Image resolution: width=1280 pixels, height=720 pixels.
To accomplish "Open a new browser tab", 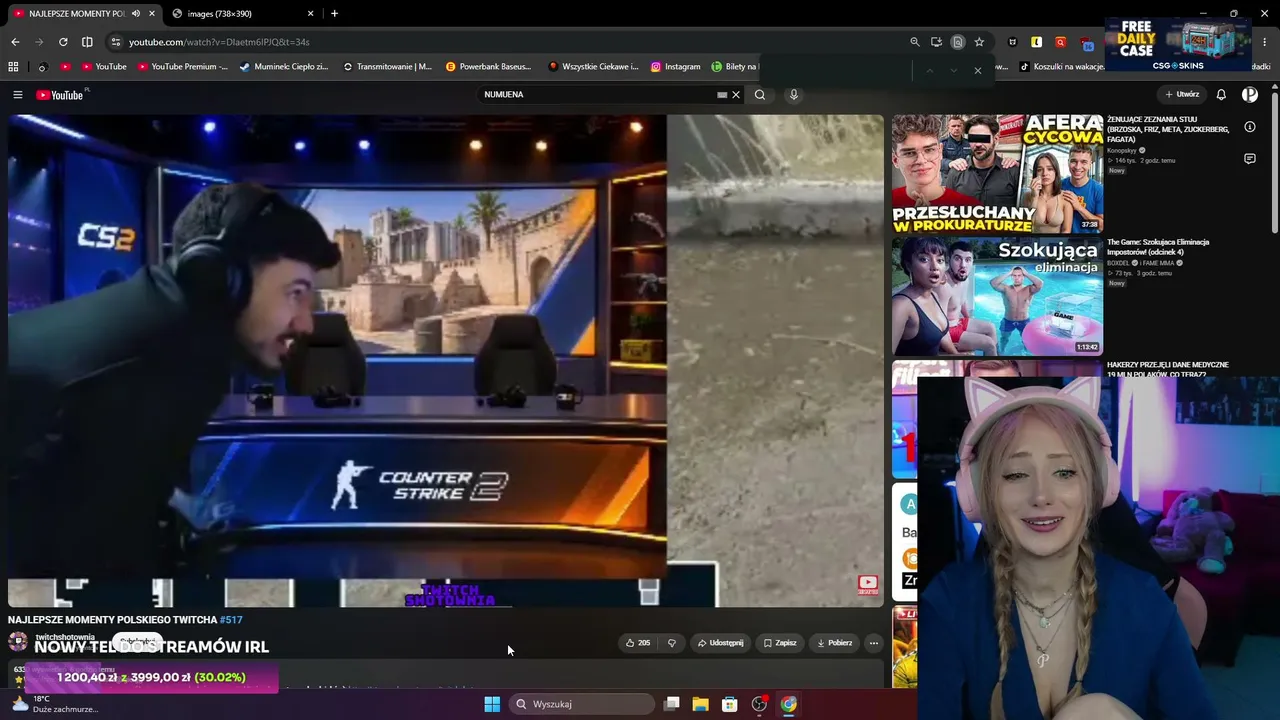I will (x=334, y=14).
